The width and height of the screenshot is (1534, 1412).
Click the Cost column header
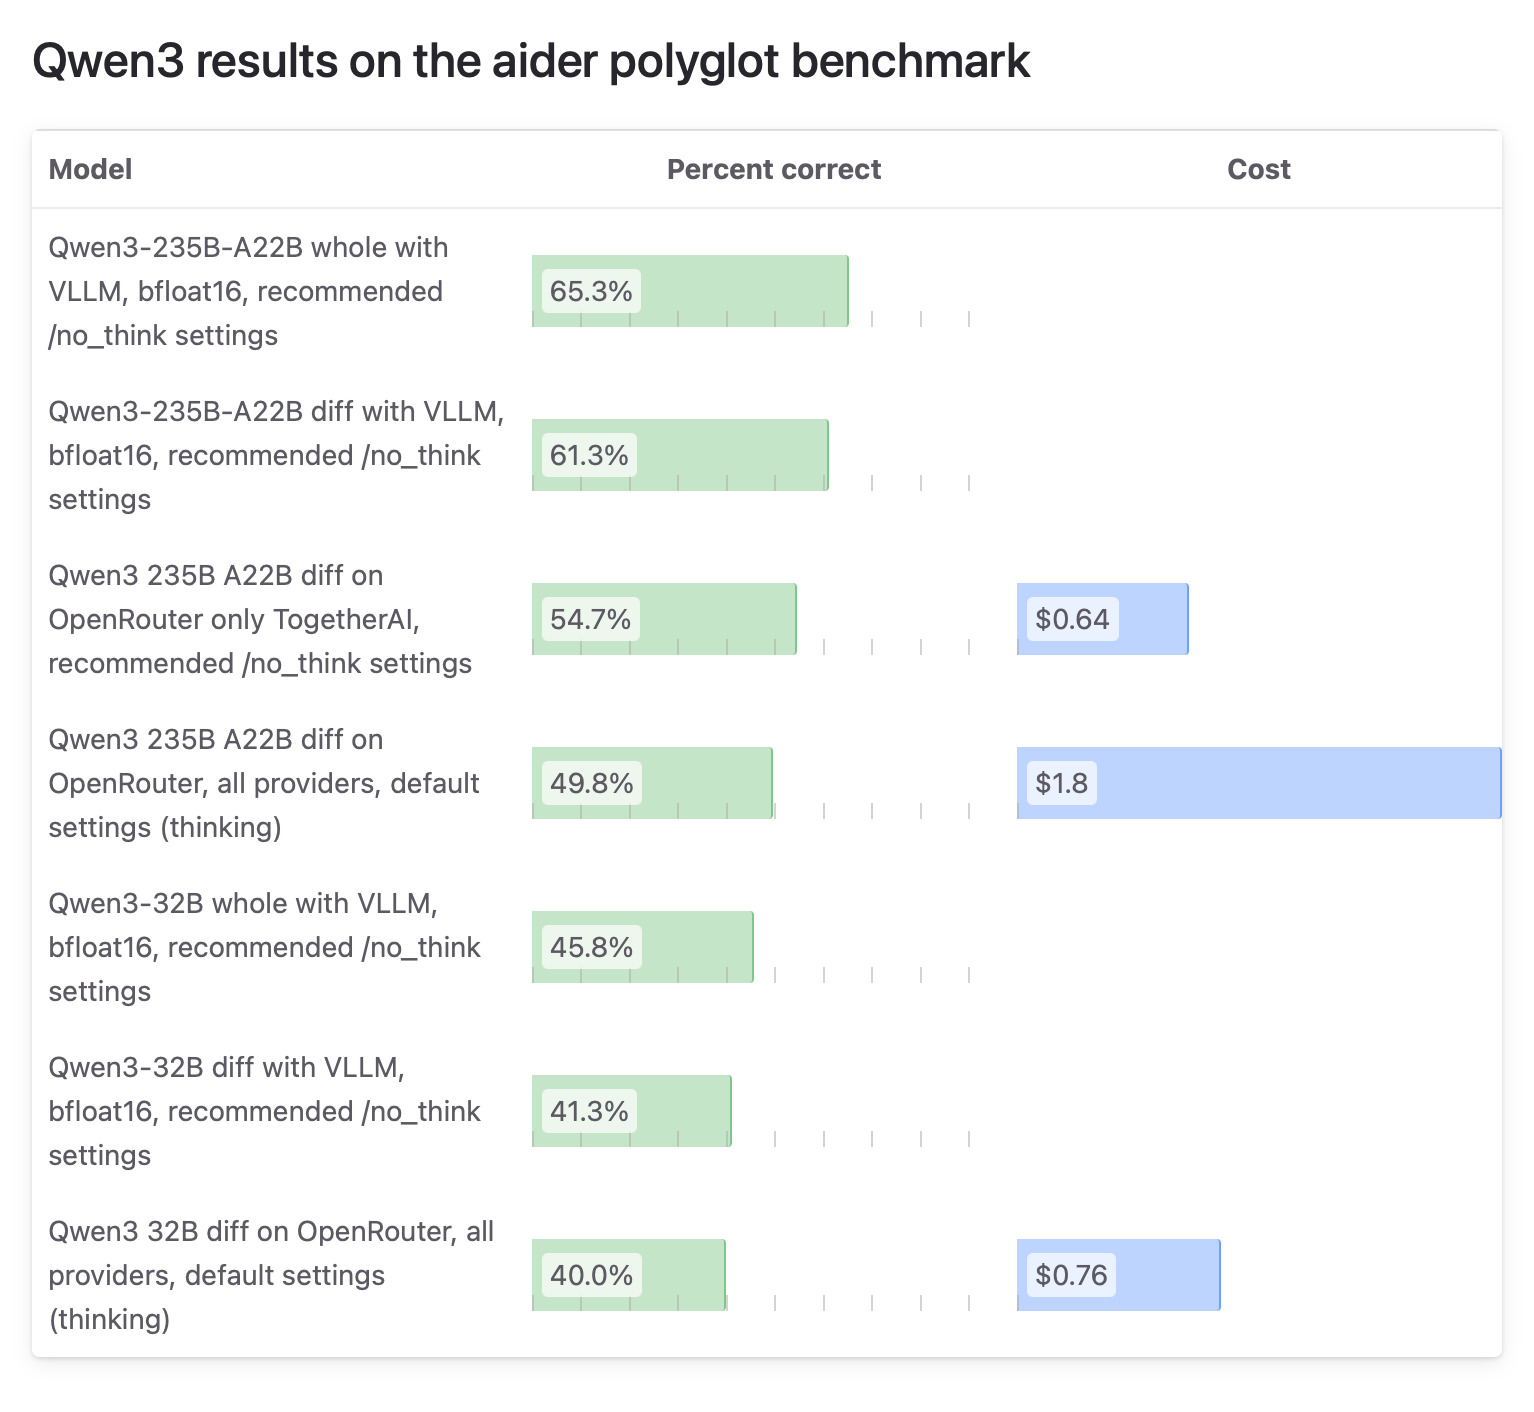click(x=1258, y=170)
